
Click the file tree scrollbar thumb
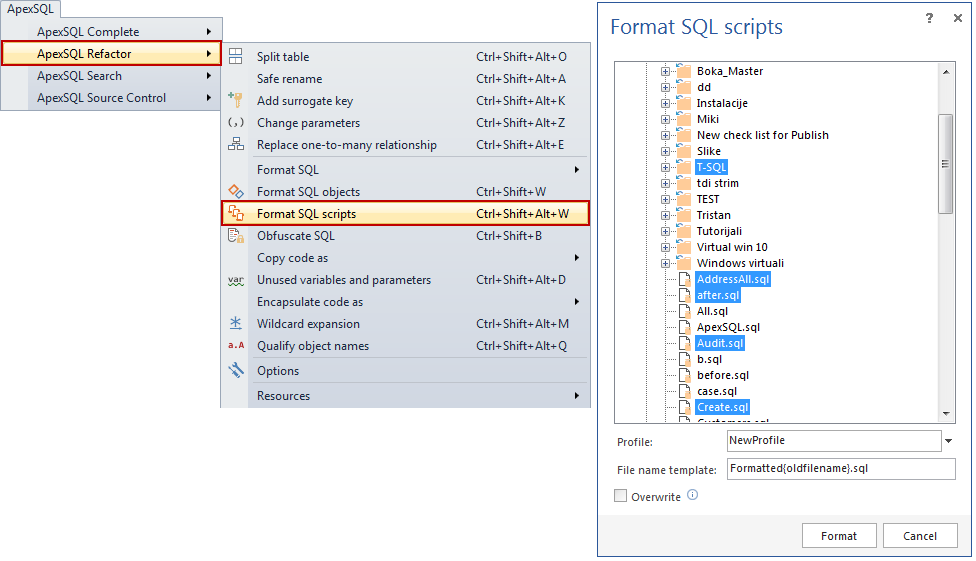click(x=945, y=164)
